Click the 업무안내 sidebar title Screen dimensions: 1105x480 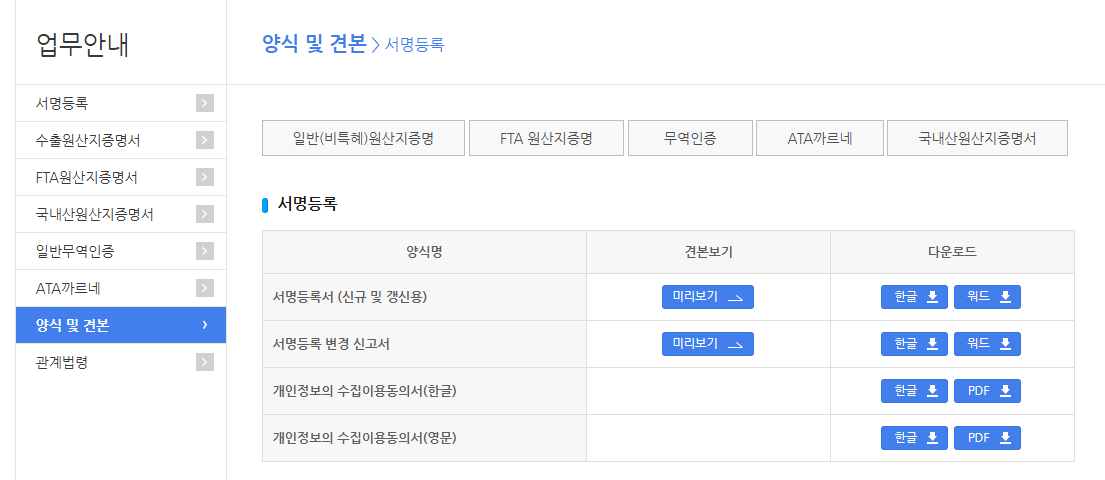[x=82, y=44]
